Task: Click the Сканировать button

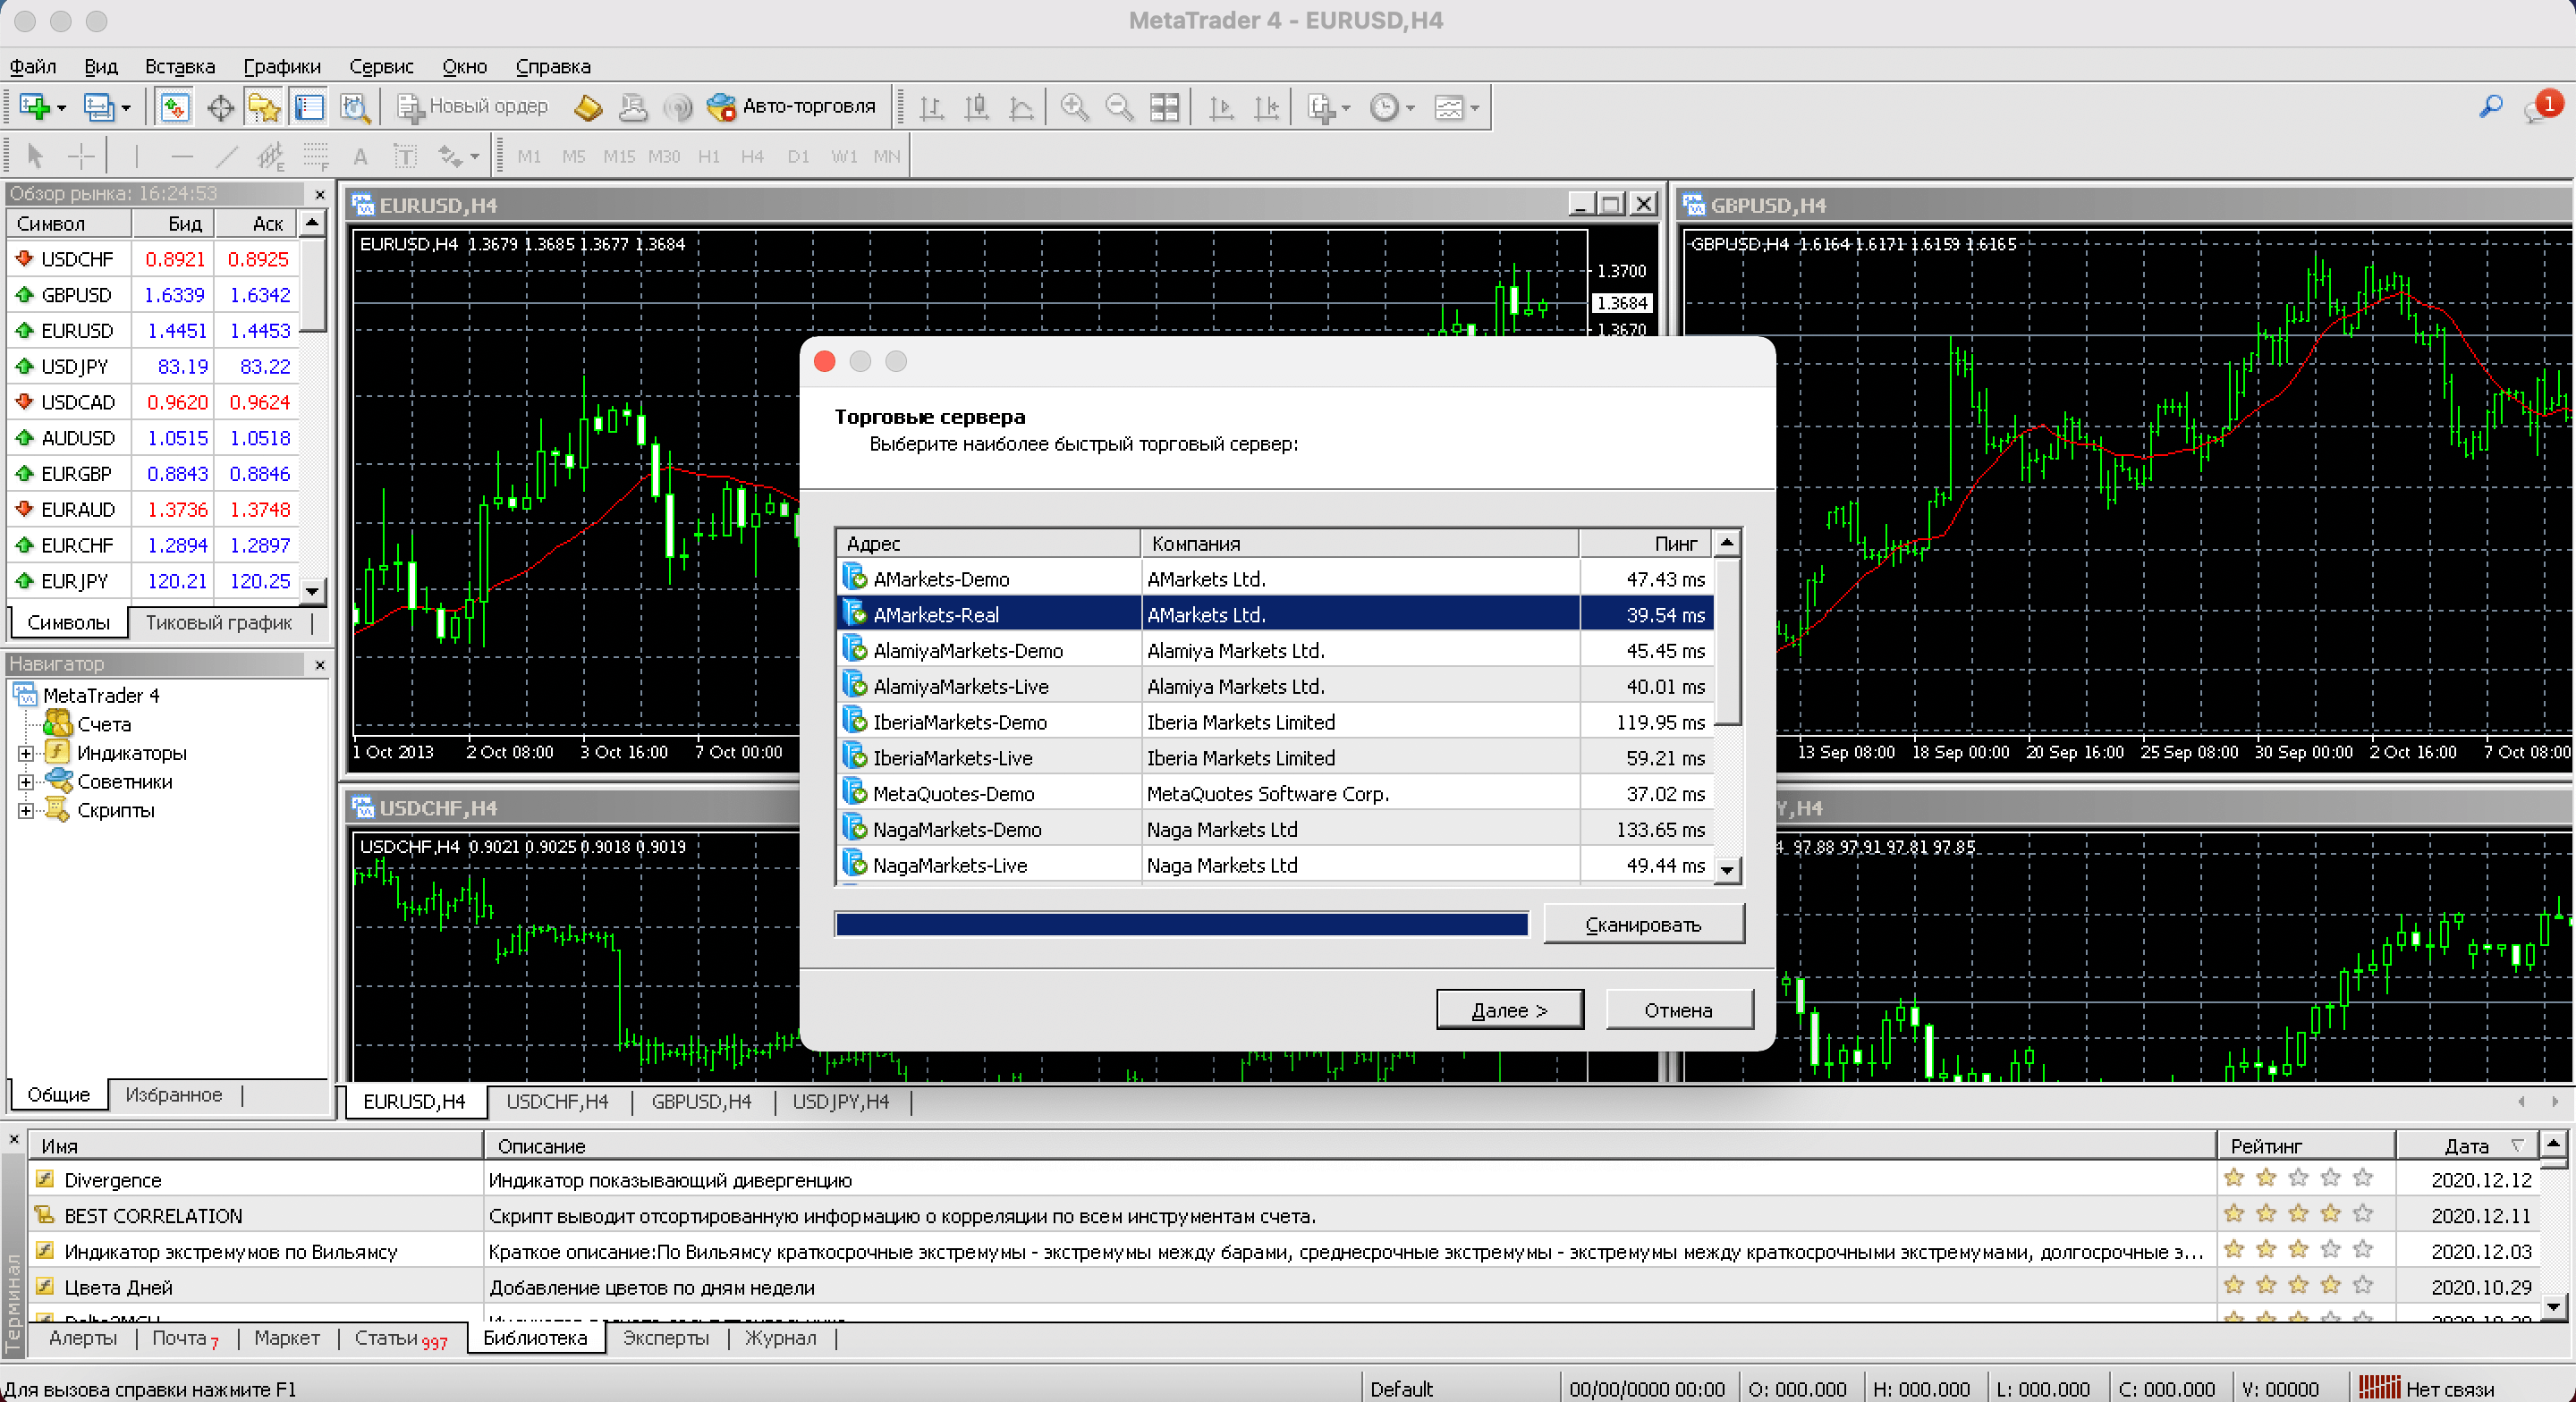Action: click(1643, 924)
